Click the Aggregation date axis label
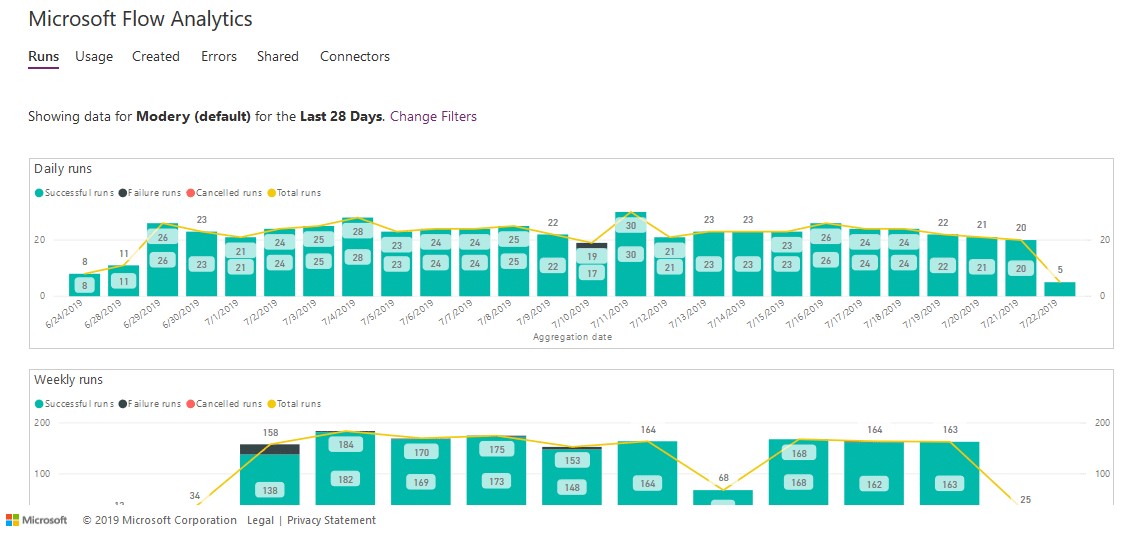 572,337
